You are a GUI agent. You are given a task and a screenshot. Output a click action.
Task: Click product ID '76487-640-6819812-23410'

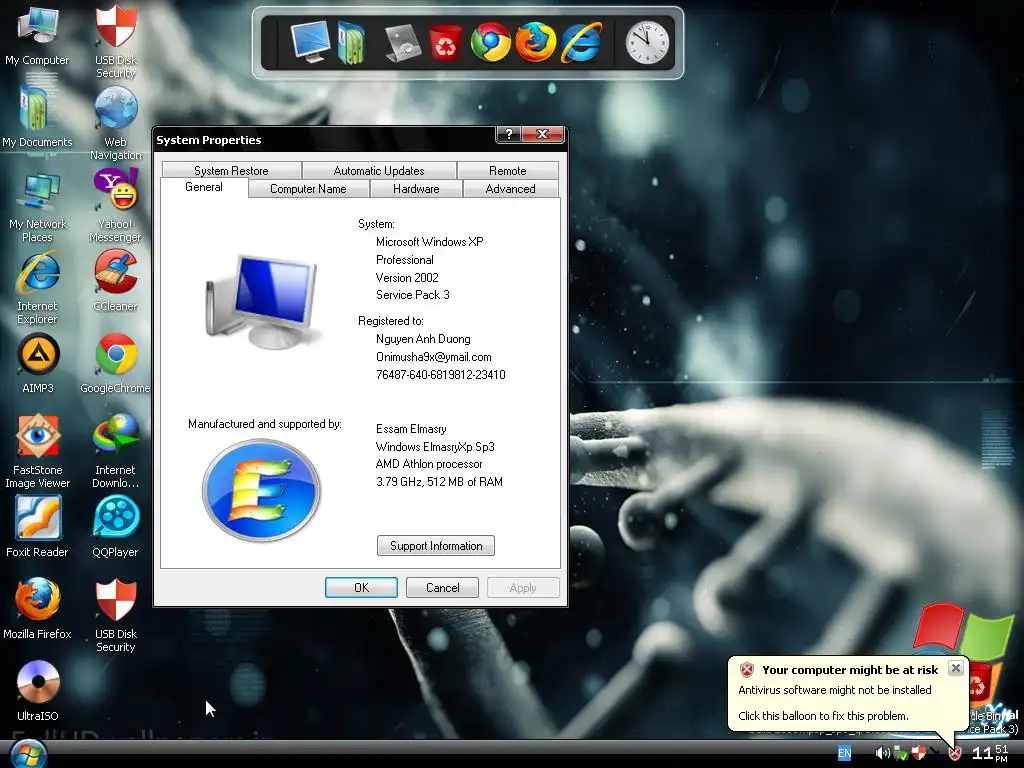(x=441, y=375)
